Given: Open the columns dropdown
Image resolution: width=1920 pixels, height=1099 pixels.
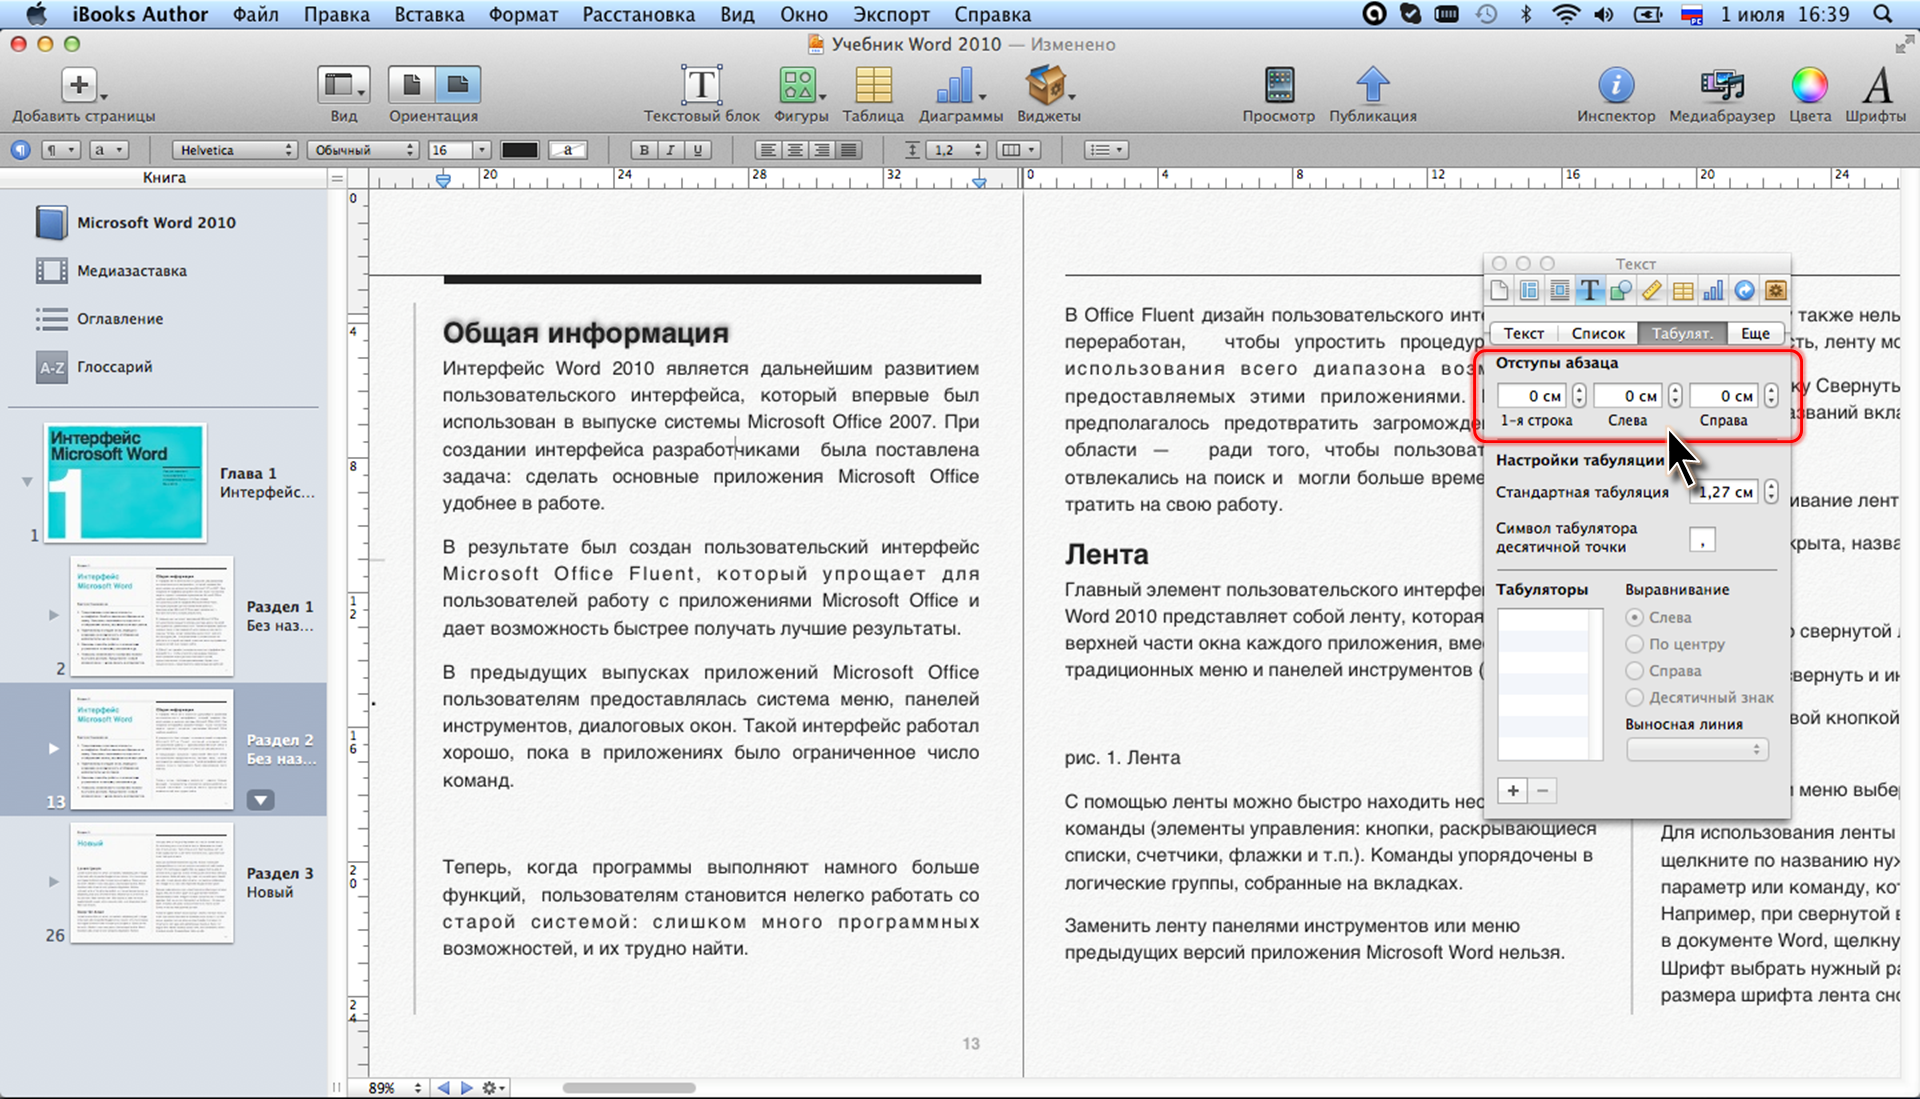Looking at the screenshot, I should [x=1019, y=150].
